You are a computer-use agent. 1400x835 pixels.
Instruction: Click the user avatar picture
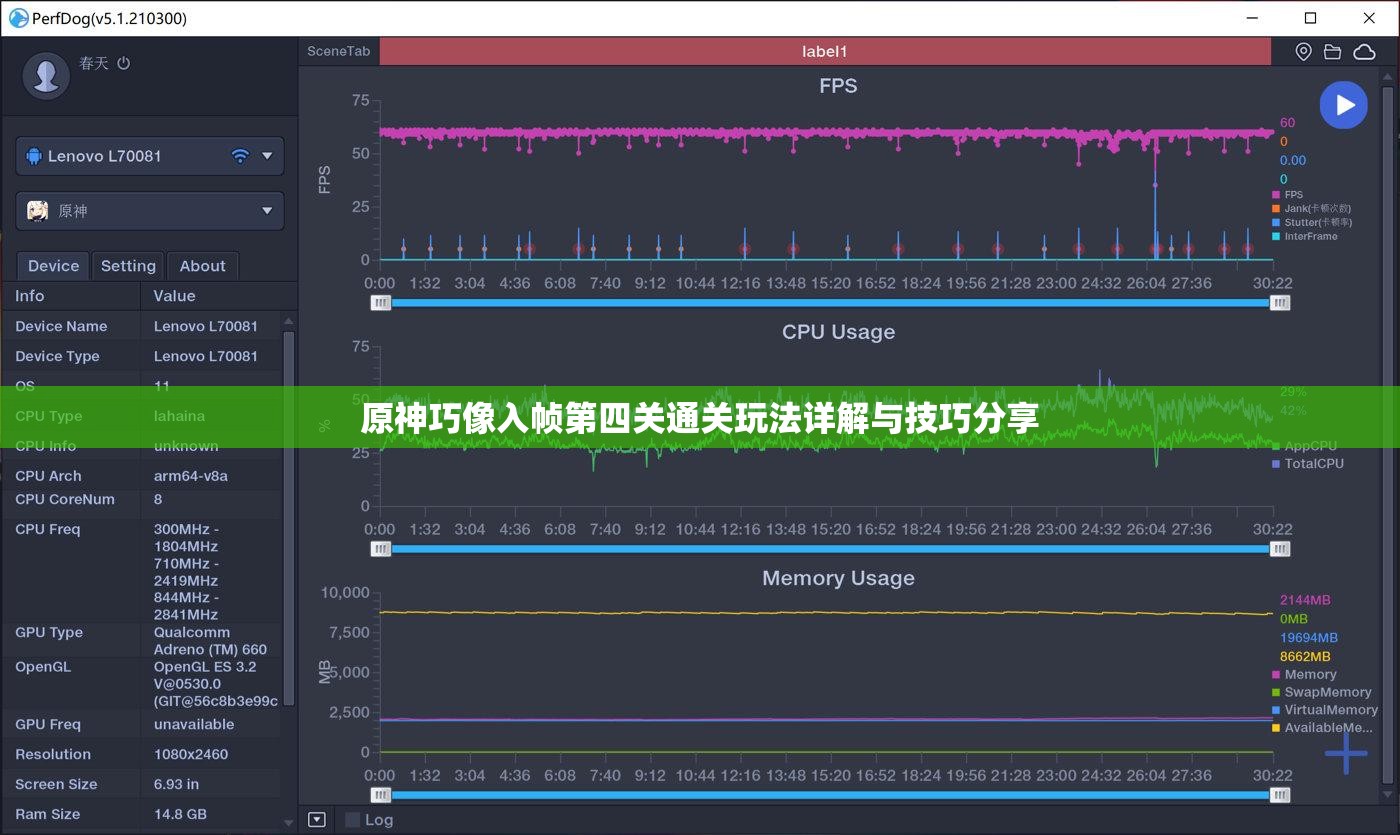pyautogui.click(x=46, y=75)
